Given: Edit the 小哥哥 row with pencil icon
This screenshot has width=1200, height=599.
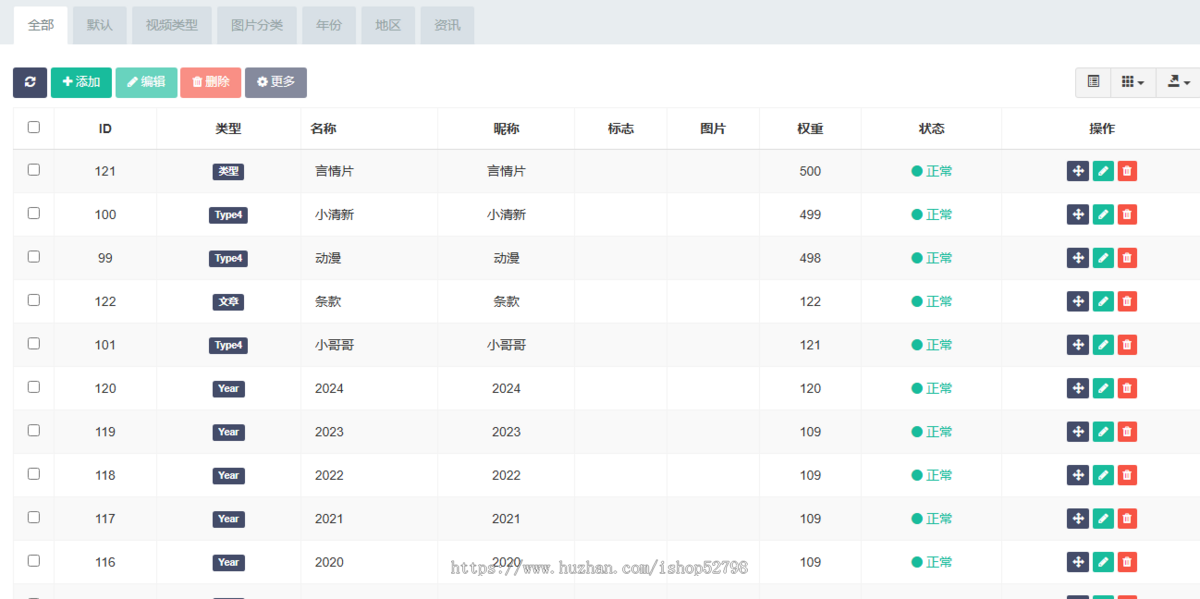Looking at the screenshot, I should (1103, 345).
